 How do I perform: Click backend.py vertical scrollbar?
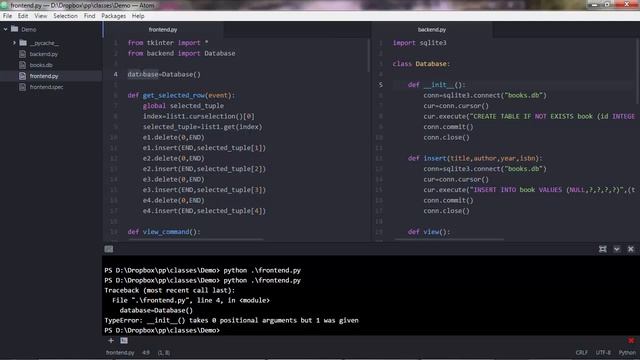(x=638, y=71)
